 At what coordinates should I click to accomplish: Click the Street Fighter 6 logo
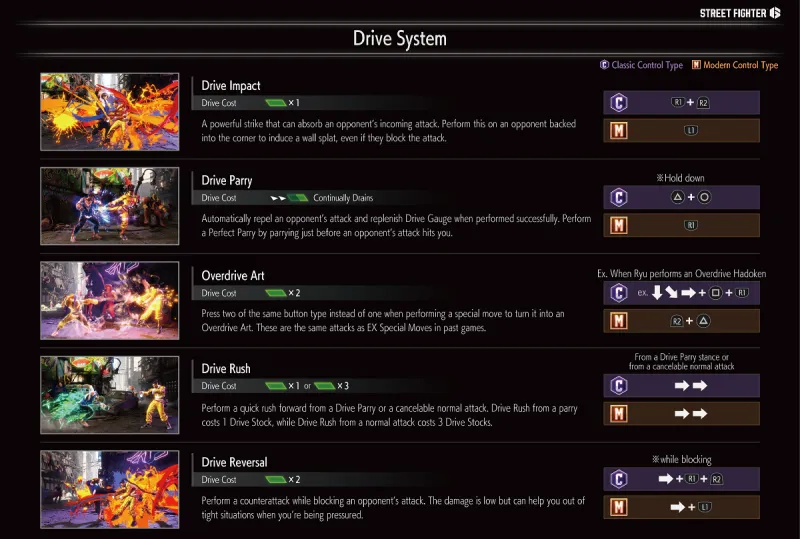point(740,13)
